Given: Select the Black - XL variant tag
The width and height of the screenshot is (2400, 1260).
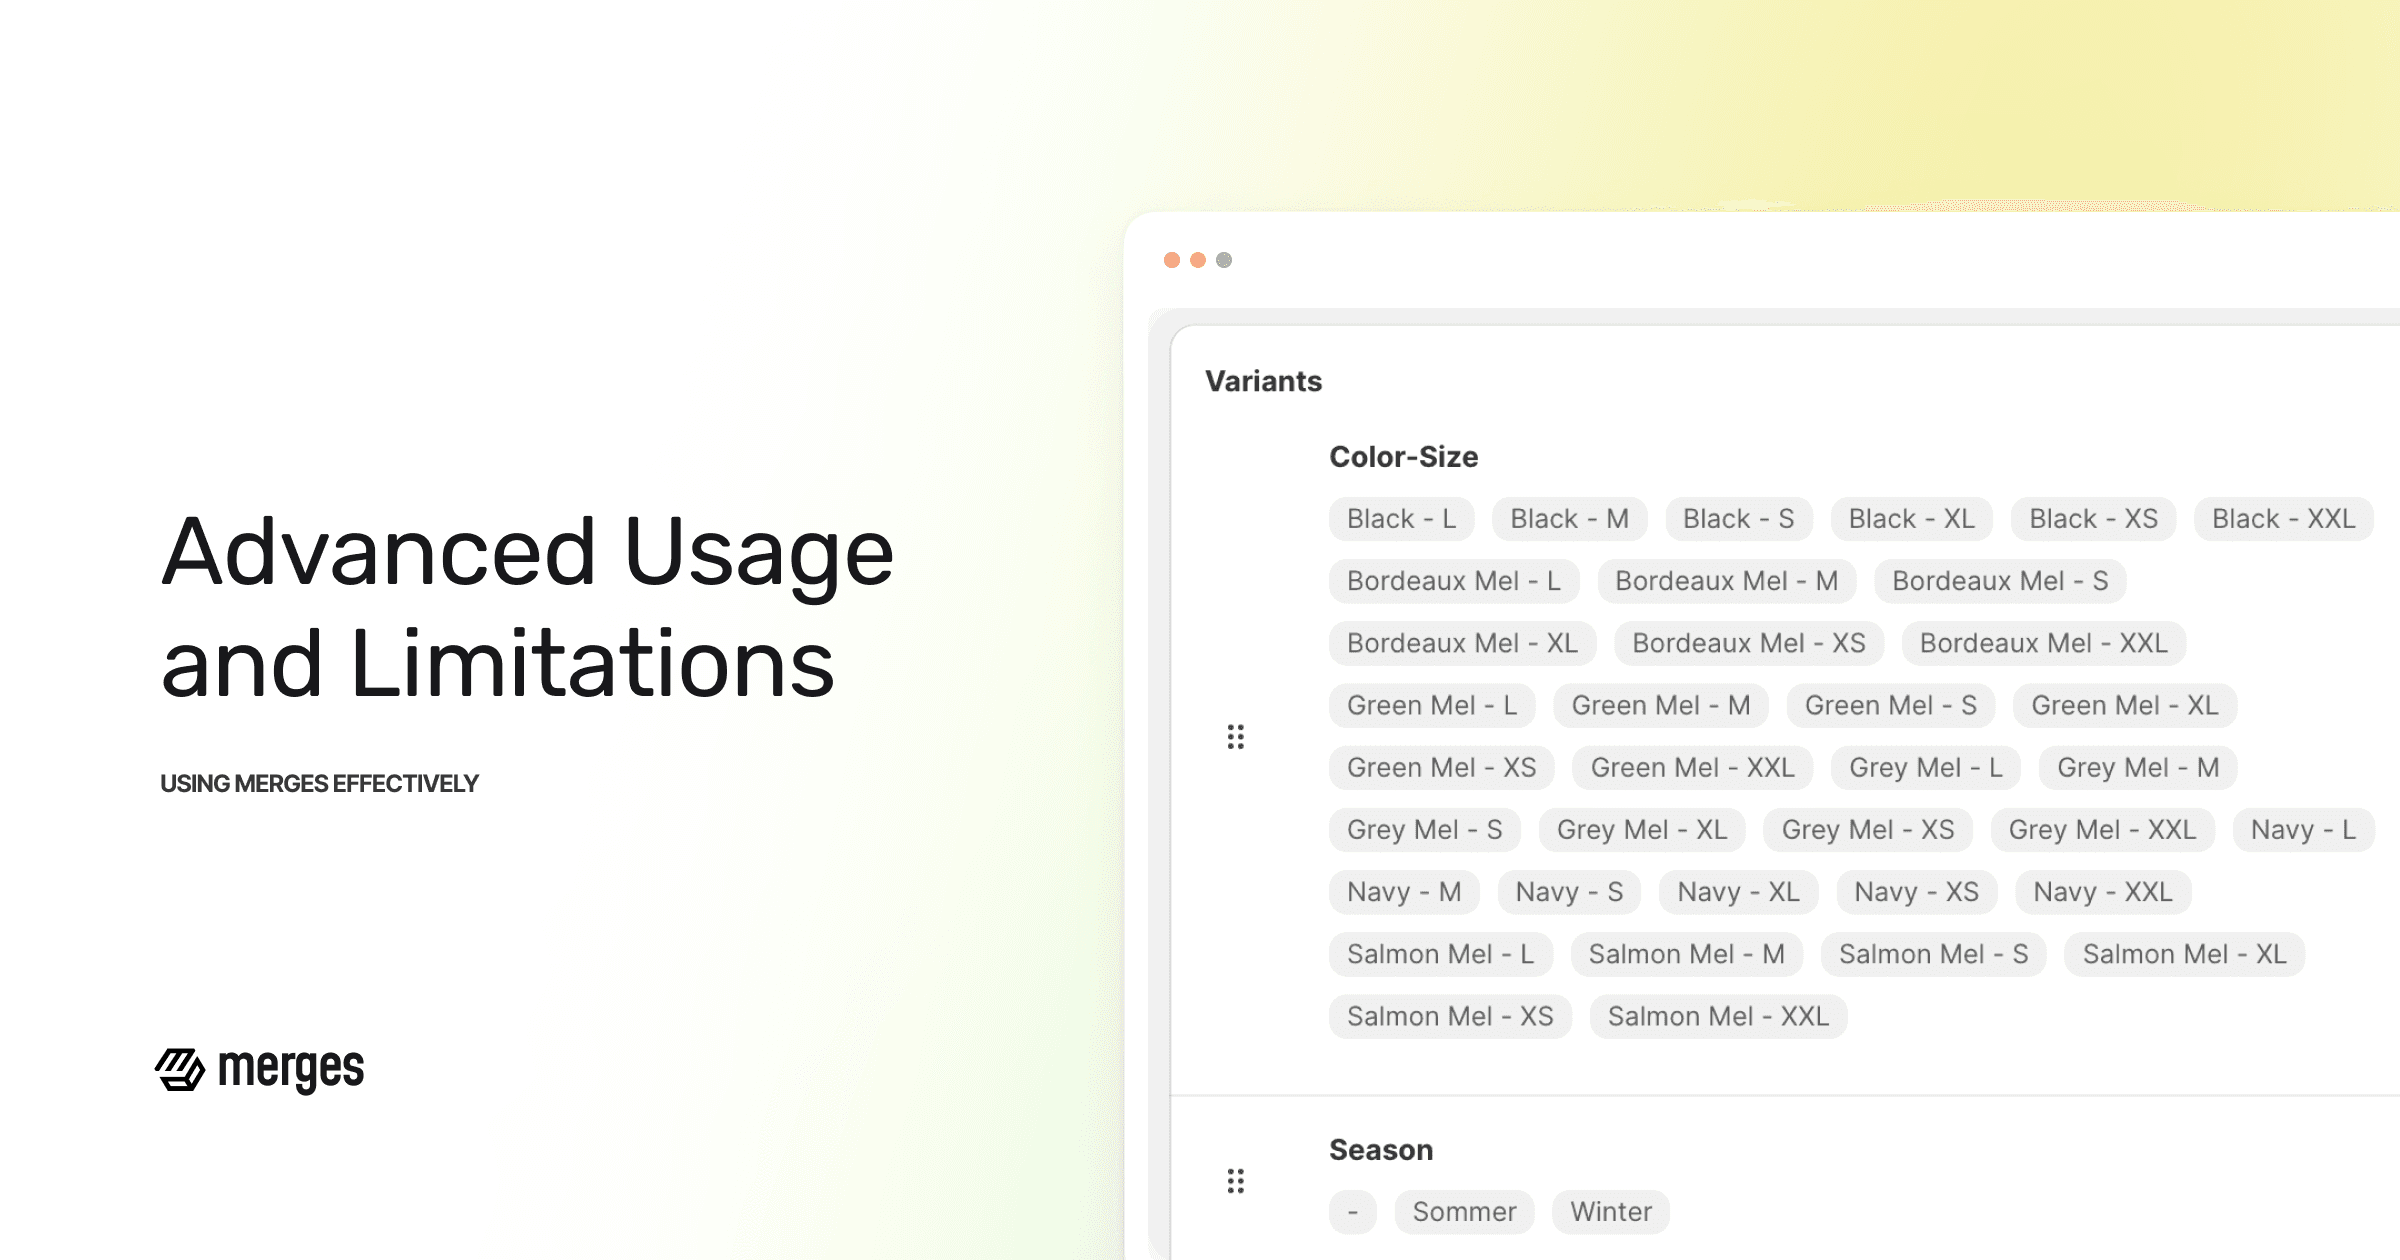Looking at the screenshot, I should tap(1911, 519).
